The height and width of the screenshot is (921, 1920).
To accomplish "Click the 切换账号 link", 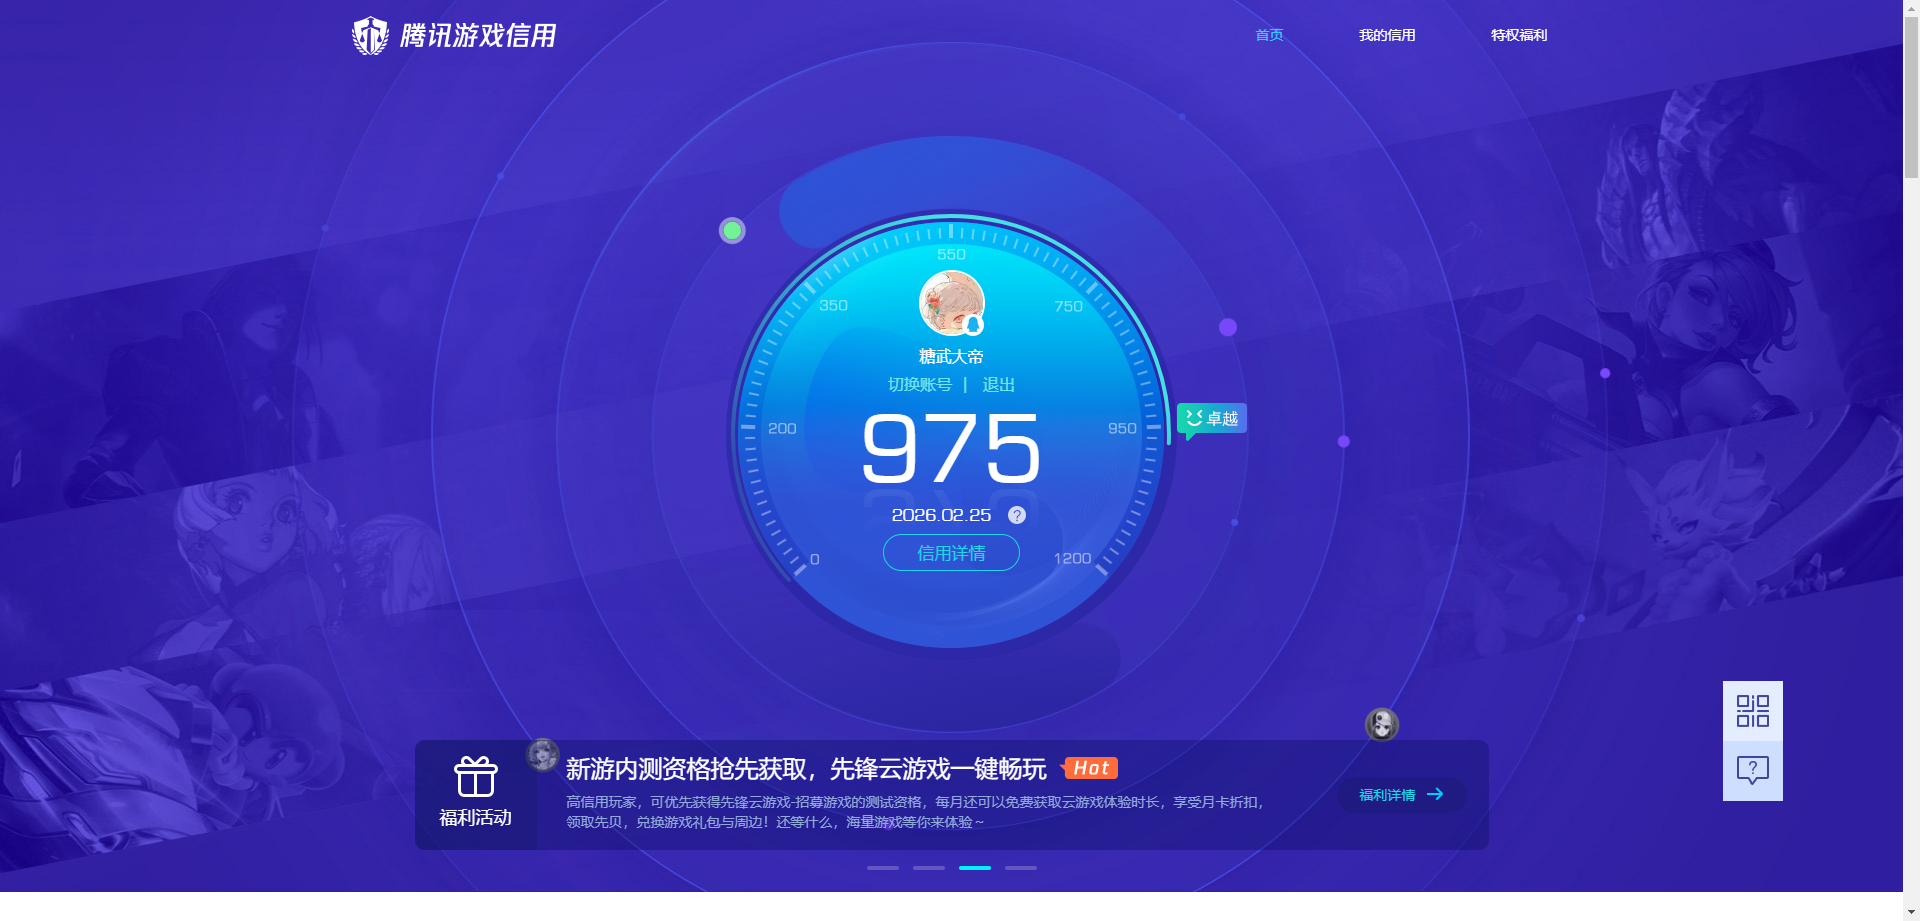I will pyautogui.click(x=919, y=385).
